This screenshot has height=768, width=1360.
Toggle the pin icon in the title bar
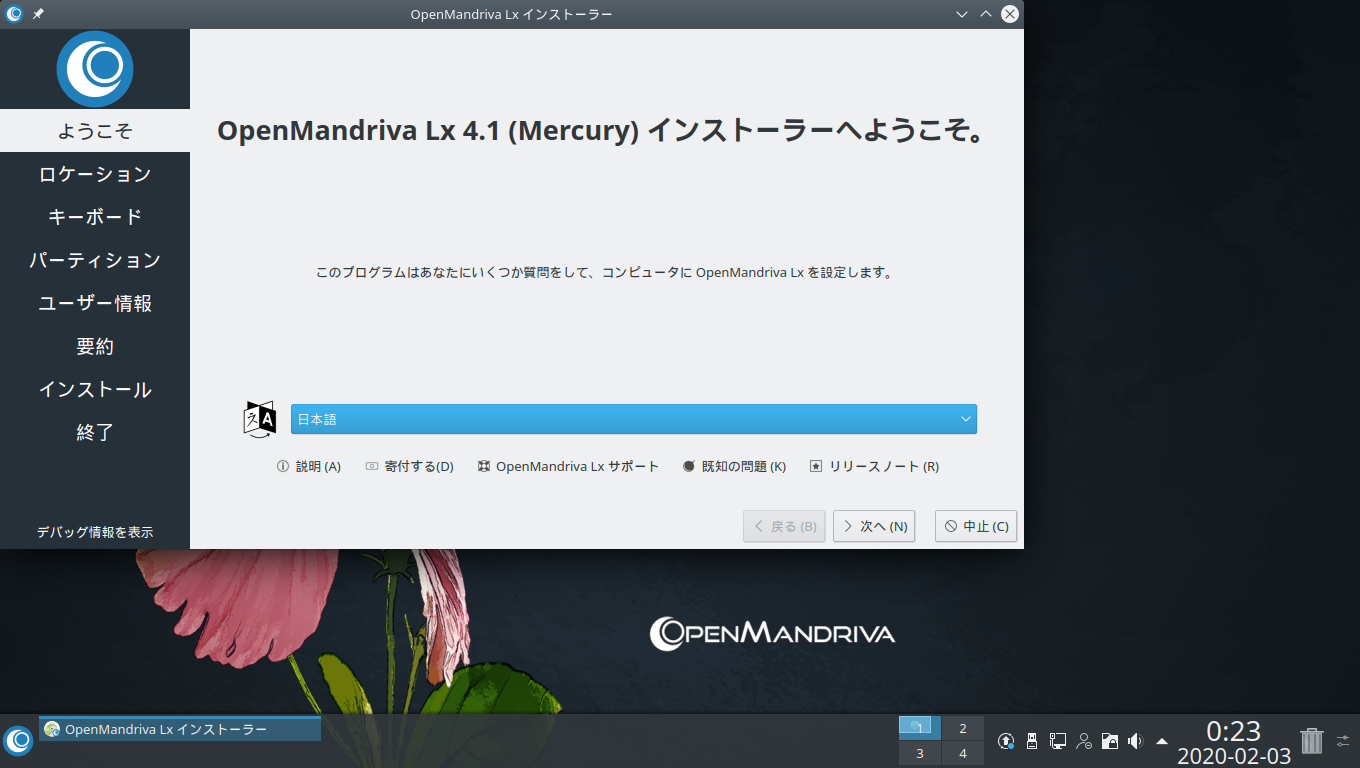click(38, 14)
